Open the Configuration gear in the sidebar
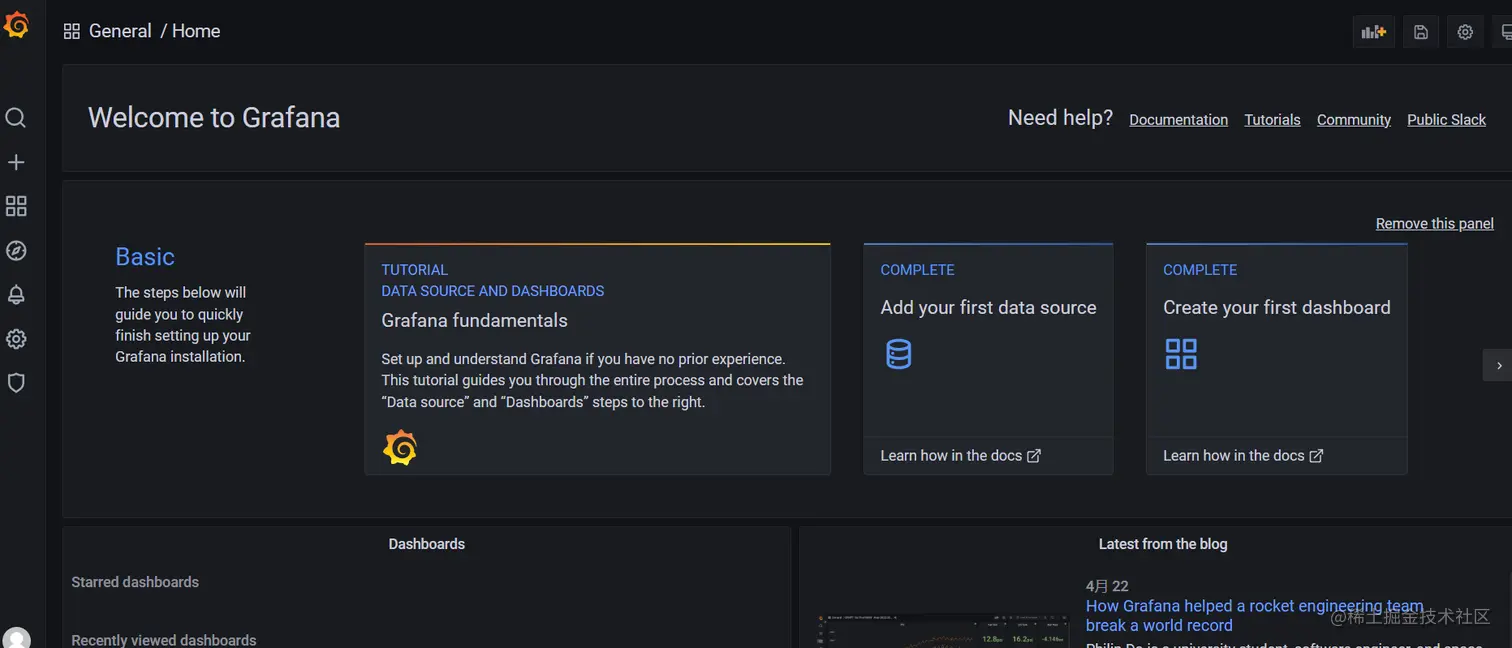Viewport: 1512px width, 648px height. point(16,339)
